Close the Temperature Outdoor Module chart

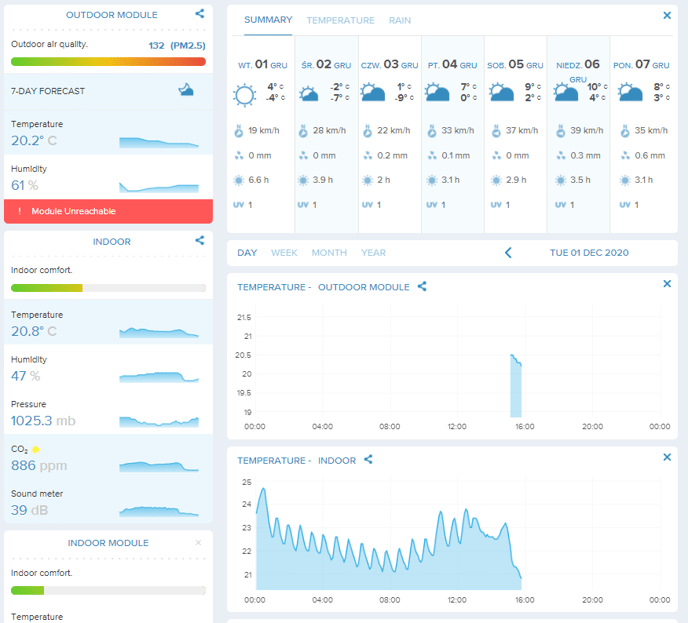coord(667,284)
